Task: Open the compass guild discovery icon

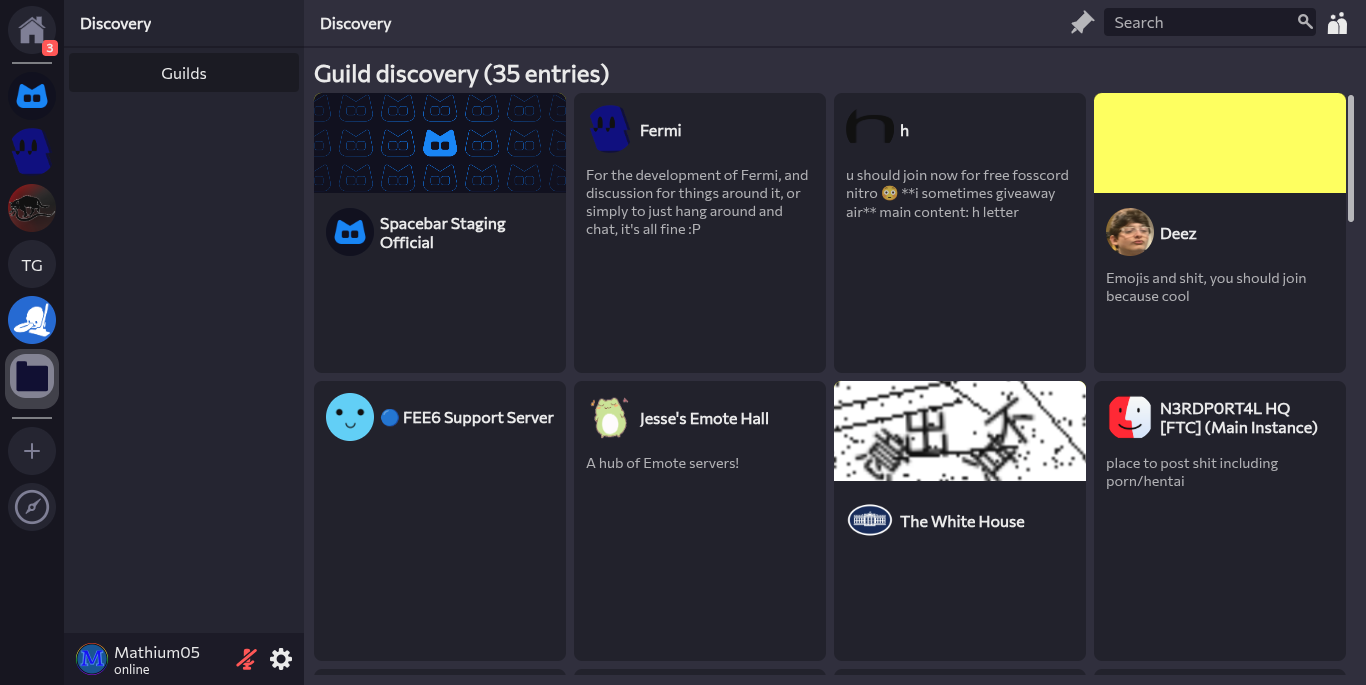Action: [x=32, y=507]
